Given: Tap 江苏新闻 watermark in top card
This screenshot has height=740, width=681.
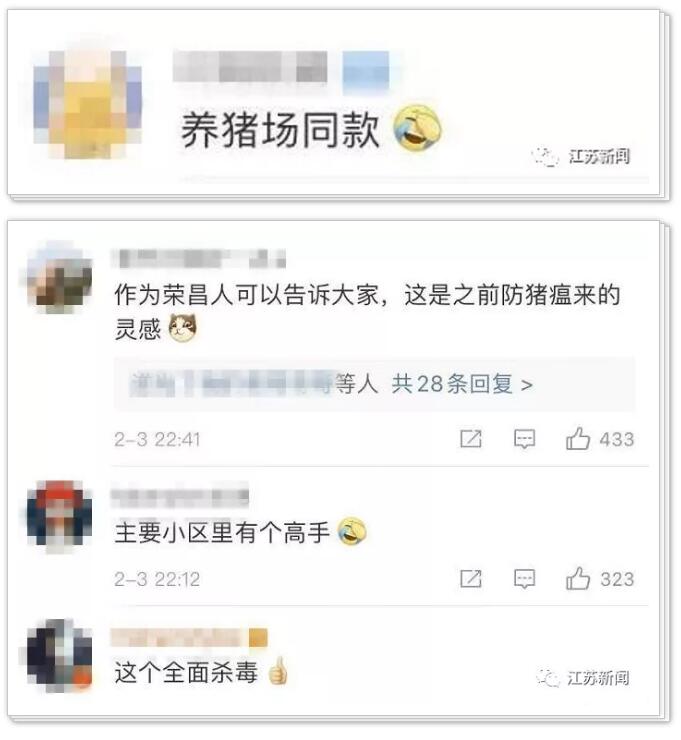Looking at the screenshot, I should point(581,156).
